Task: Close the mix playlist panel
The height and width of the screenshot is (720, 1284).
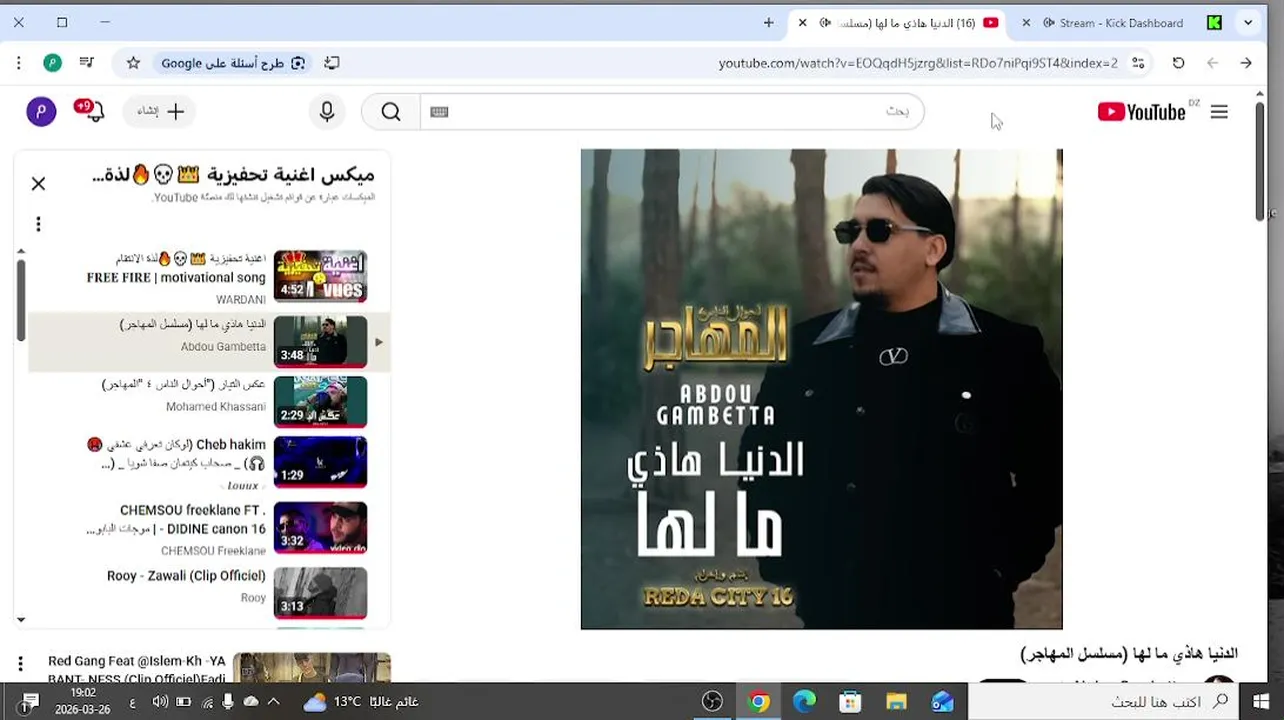Action: point(38,184)
